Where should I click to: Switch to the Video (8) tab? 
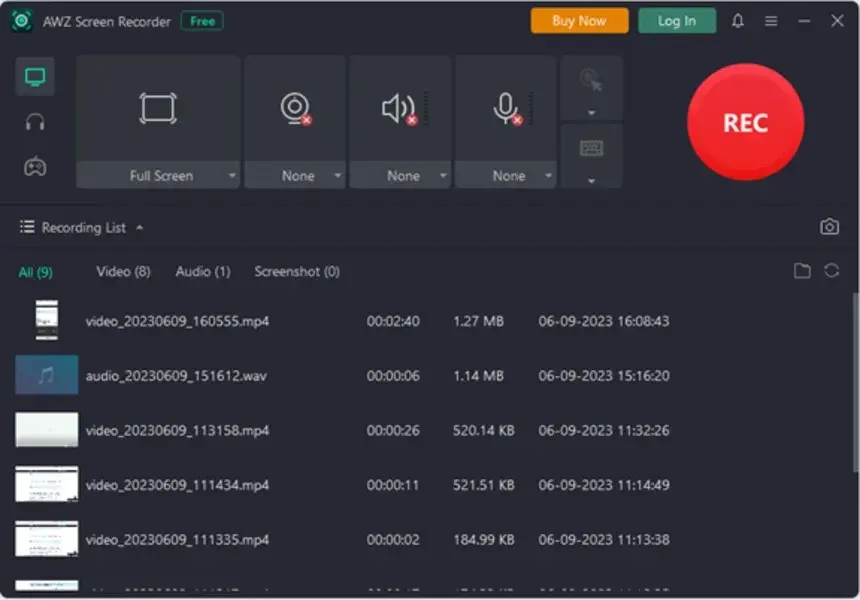point(123,271)
